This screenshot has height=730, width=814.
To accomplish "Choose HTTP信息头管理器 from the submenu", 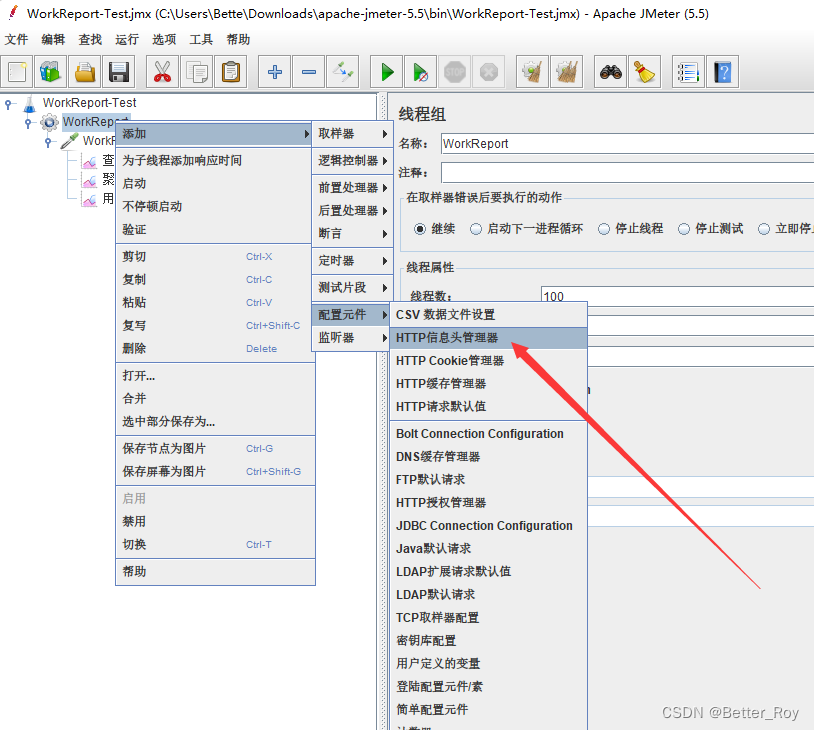I will [489, 338].
